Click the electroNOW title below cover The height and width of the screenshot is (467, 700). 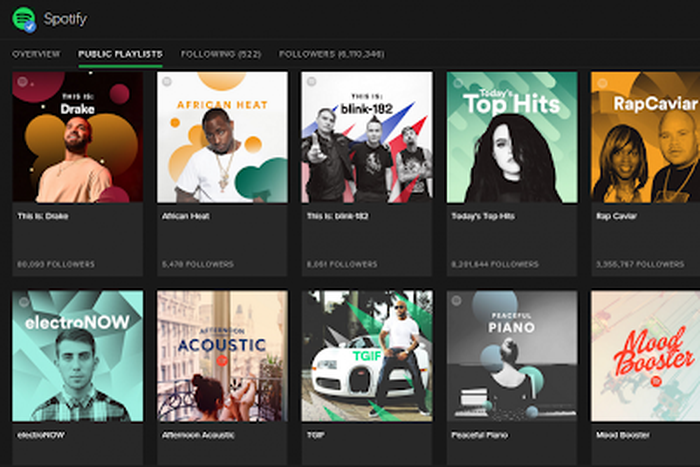41,435
